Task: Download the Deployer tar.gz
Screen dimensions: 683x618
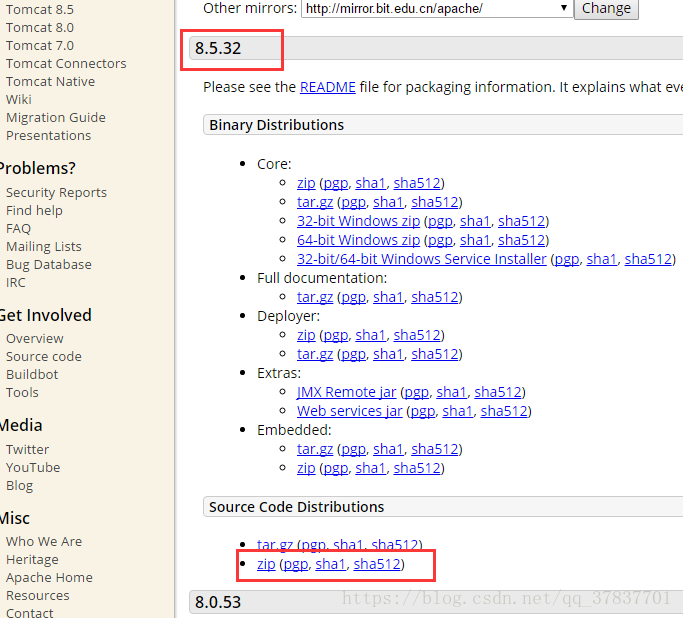Action: click(x=315, y=354)
